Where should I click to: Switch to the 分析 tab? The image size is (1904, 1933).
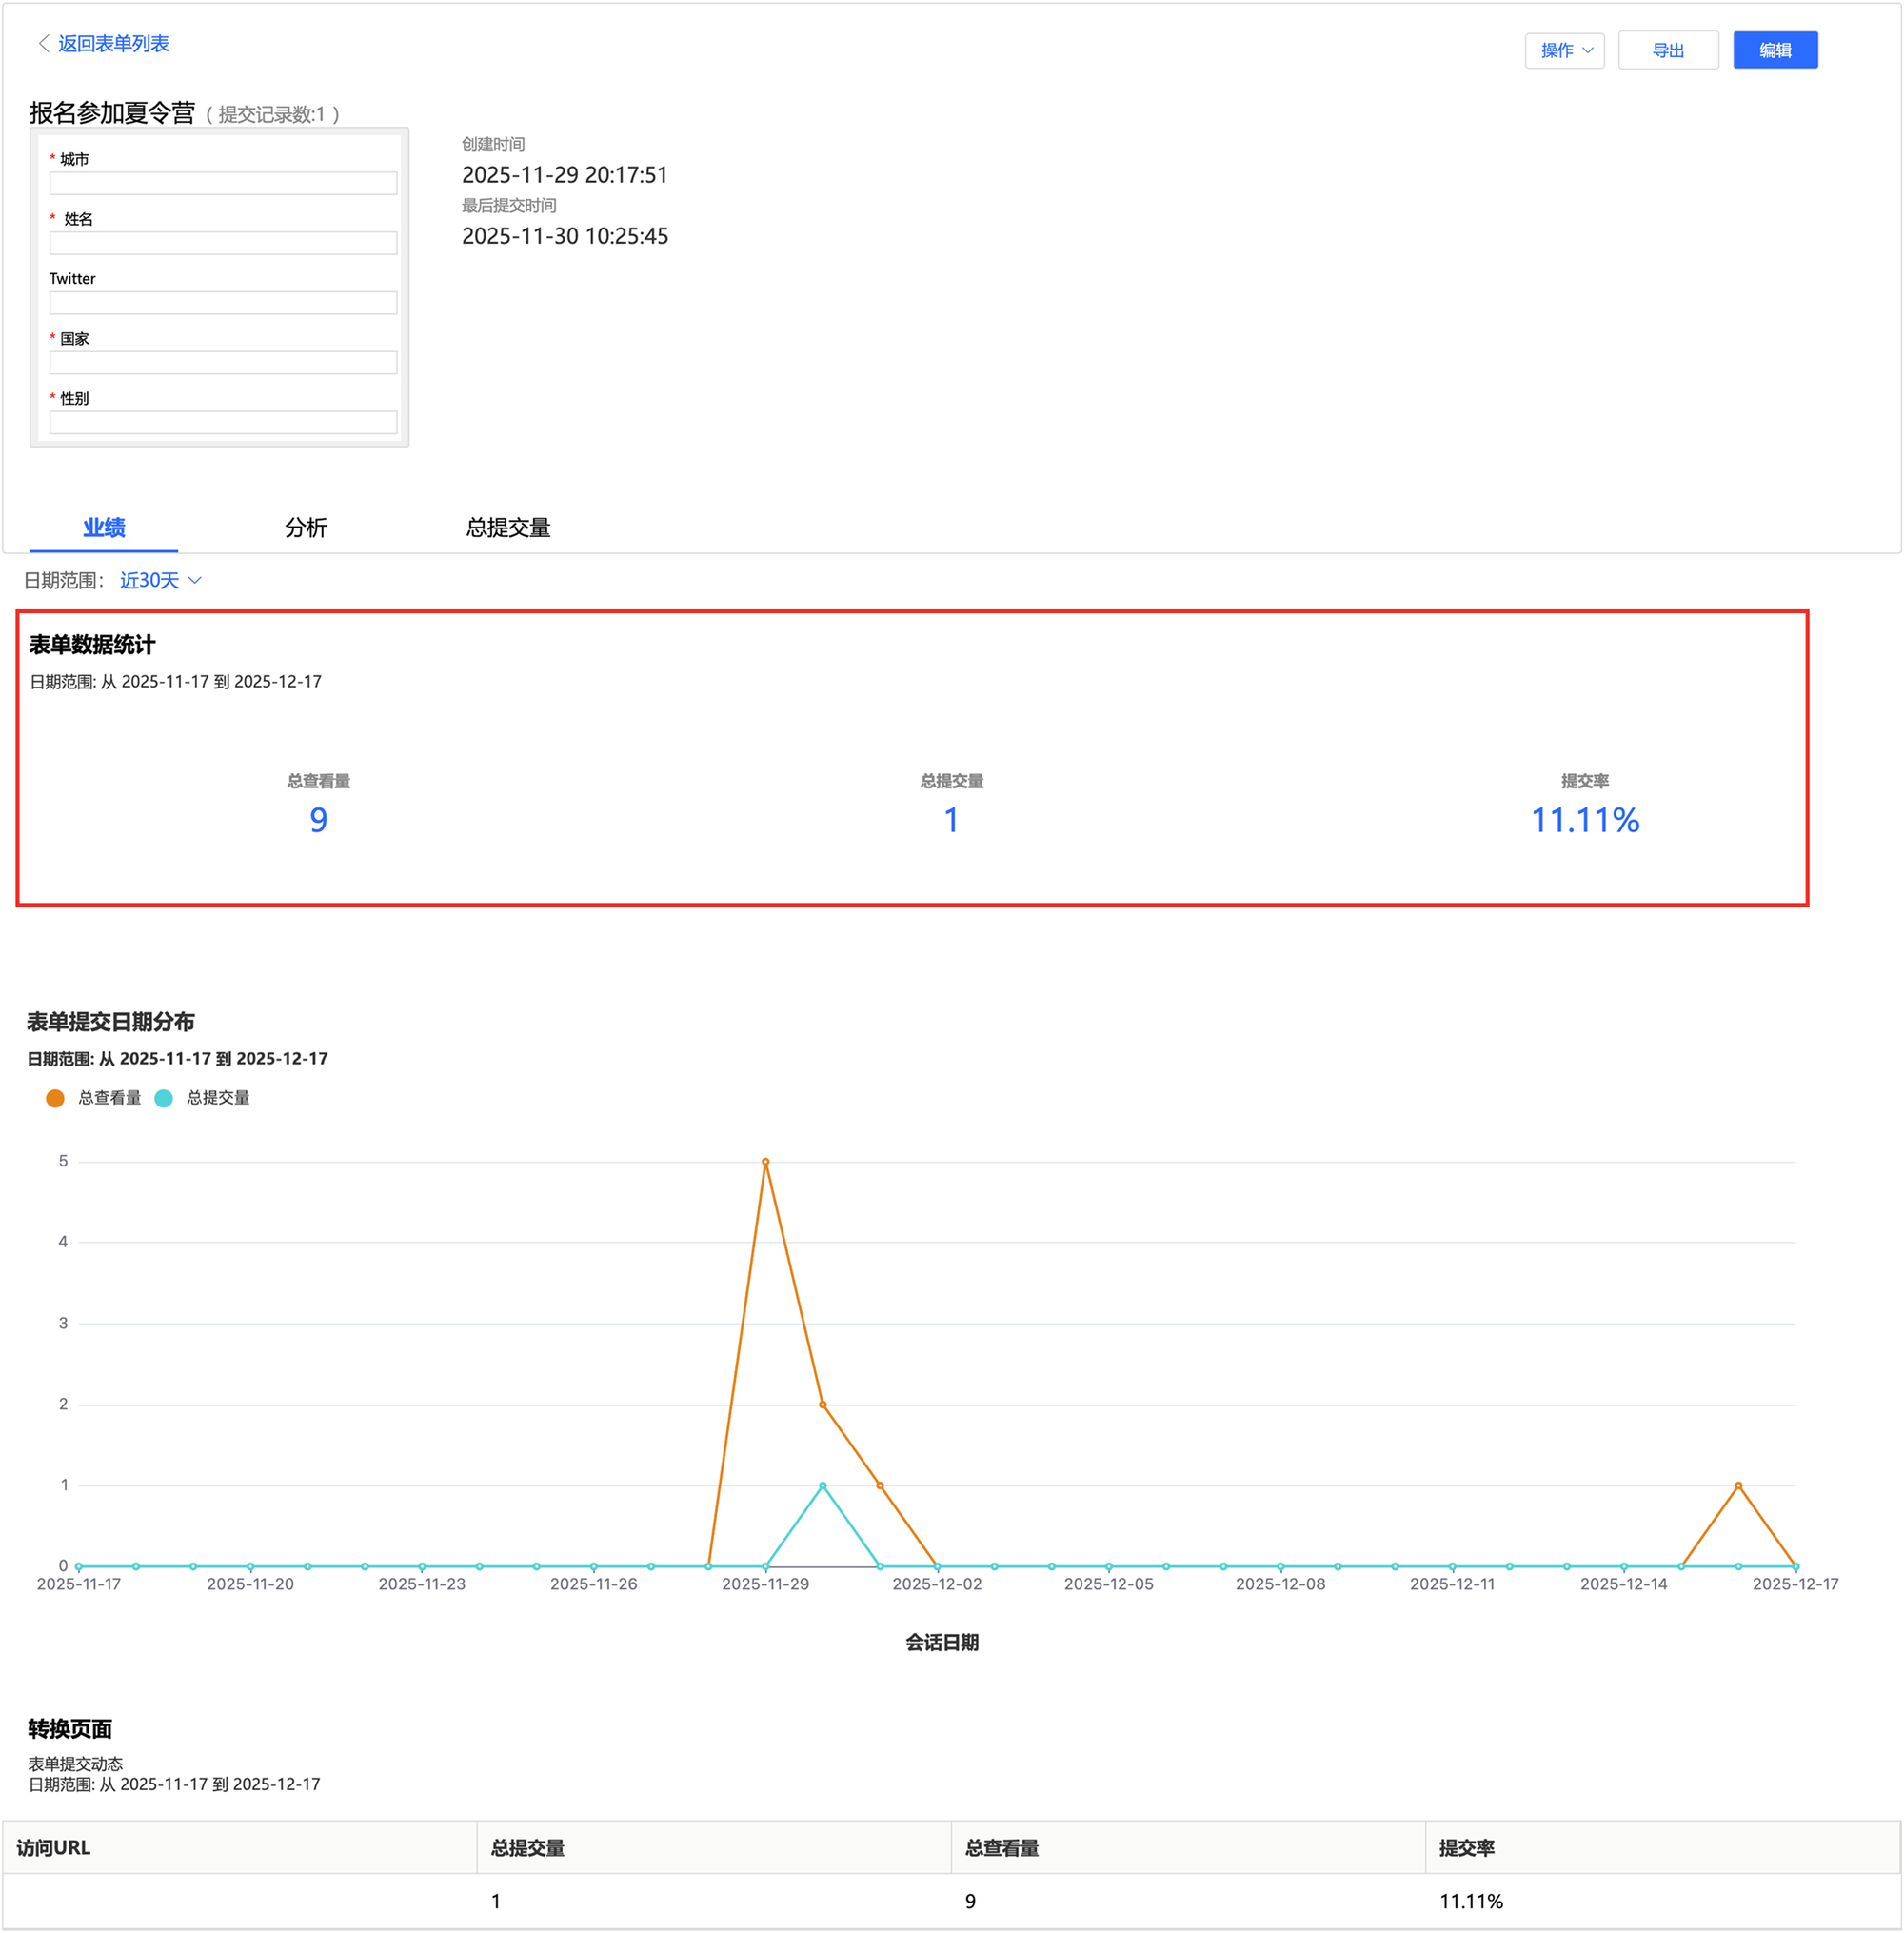click(x=305, y=527)
